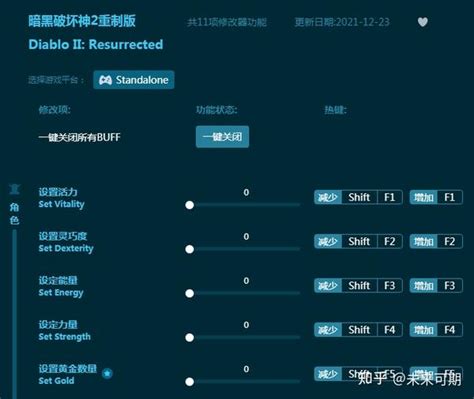
Task: Click Shift key field in Dexterity decrease hotkey
Action: (359, 241)
